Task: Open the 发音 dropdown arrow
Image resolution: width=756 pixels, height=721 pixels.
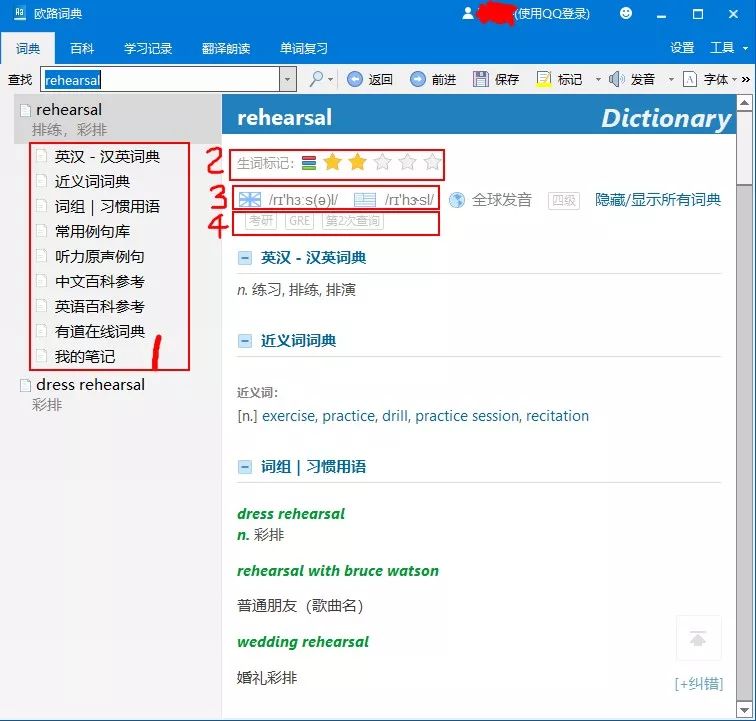Action: [671, 79]
